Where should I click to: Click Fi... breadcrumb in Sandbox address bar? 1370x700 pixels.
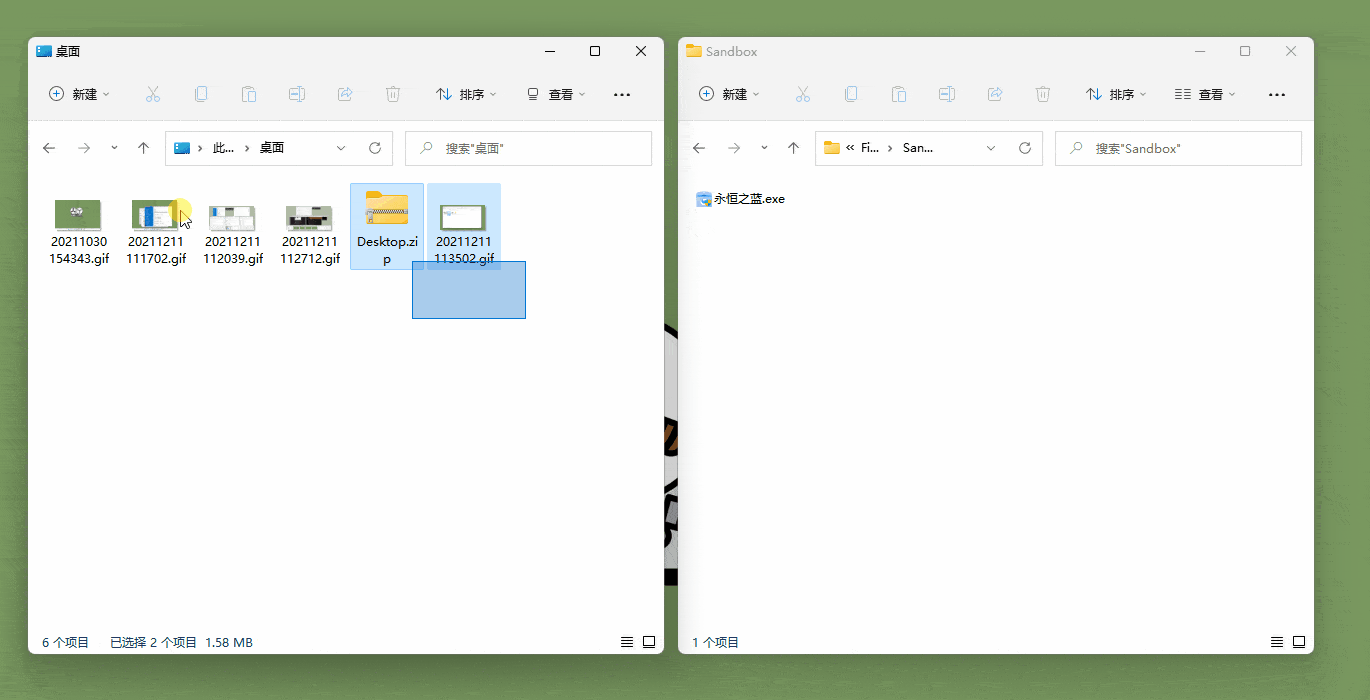870,148
